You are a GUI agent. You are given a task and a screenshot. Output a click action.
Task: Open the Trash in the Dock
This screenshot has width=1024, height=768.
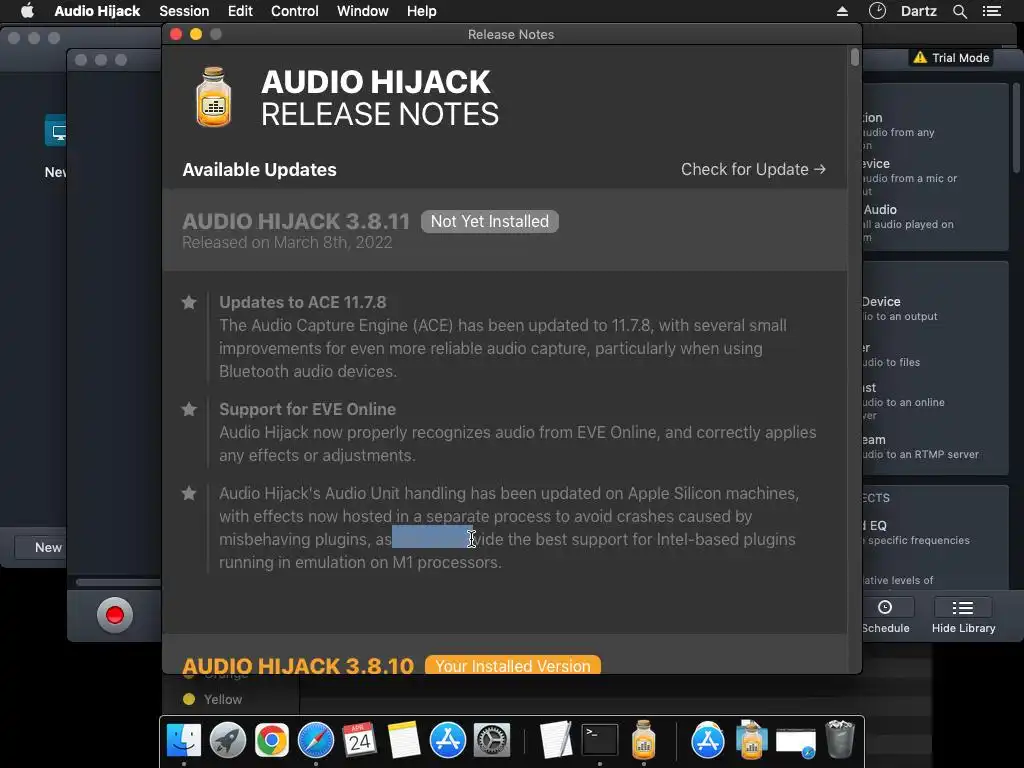[840, 739]
